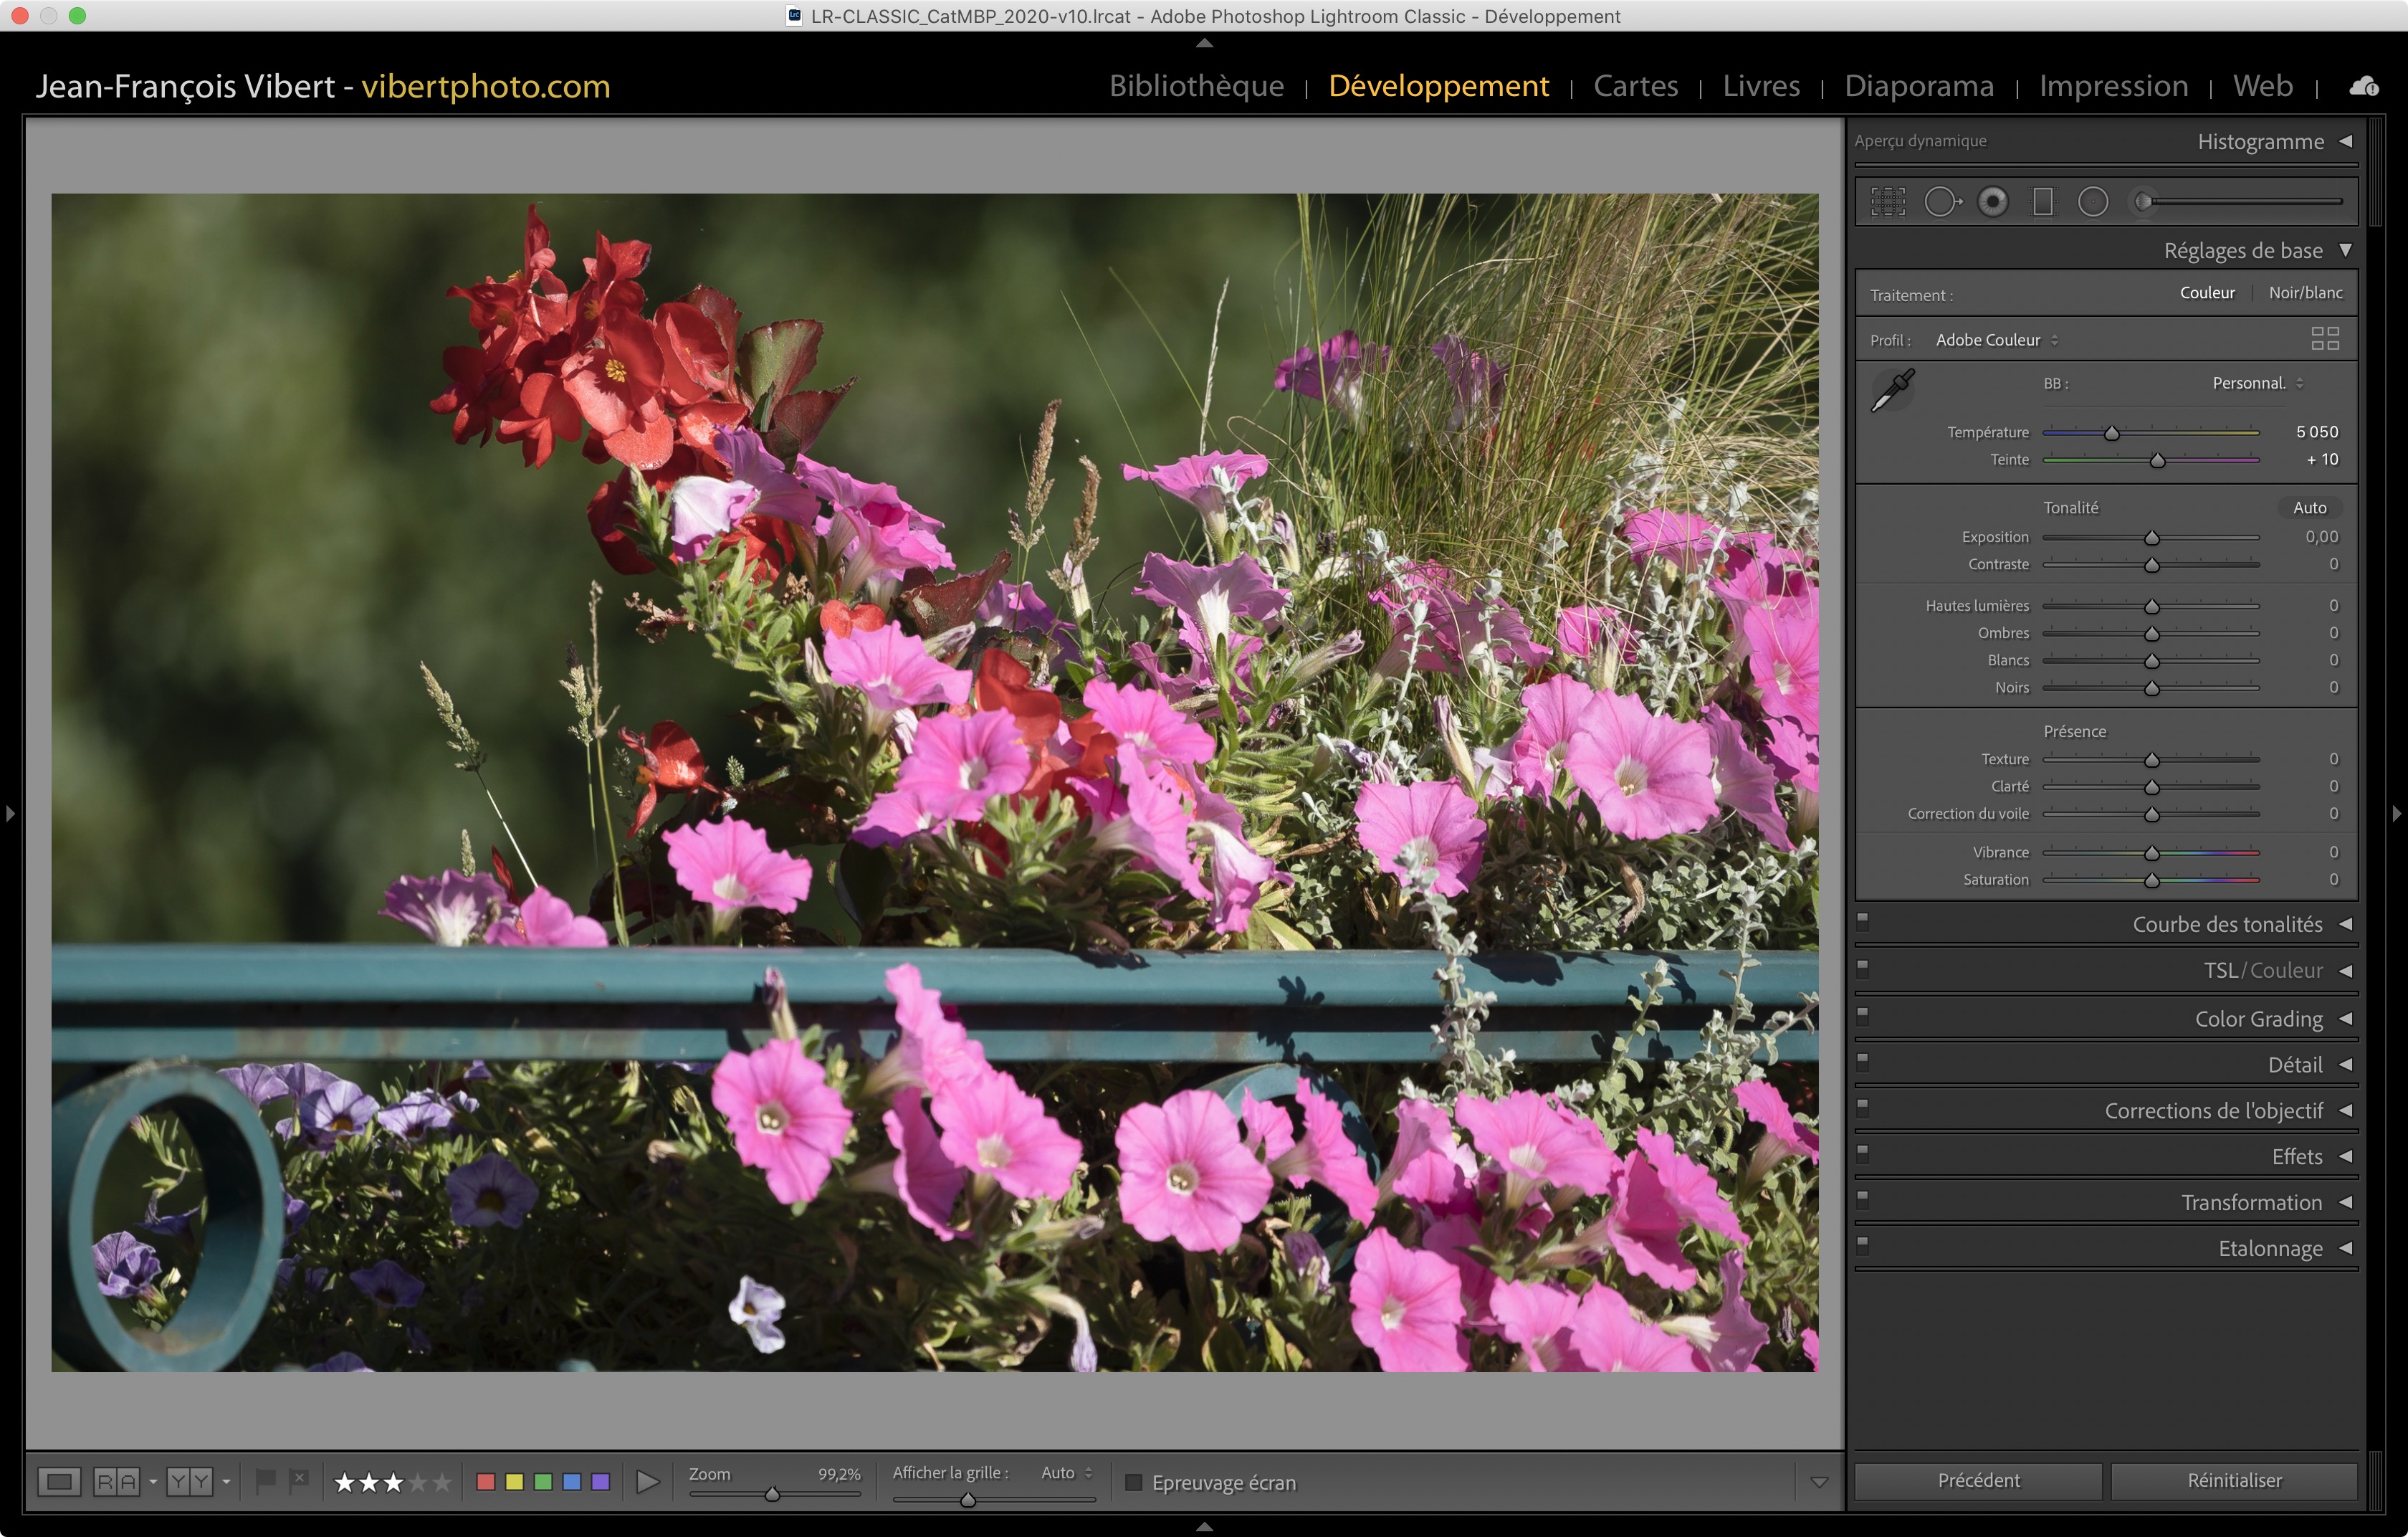Switch to the Bibliothèque module
Viewport: 2408px width, 1537px height.
[x=1196, y=86]
